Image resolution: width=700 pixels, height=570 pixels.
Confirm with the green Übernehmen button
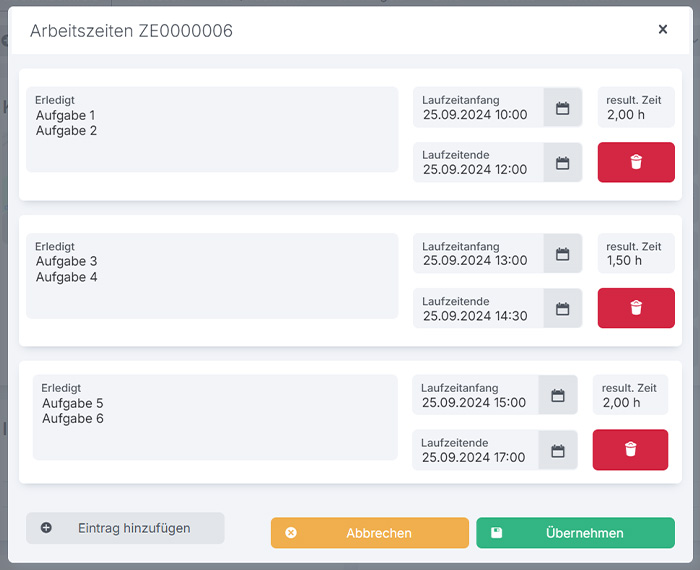575,533
